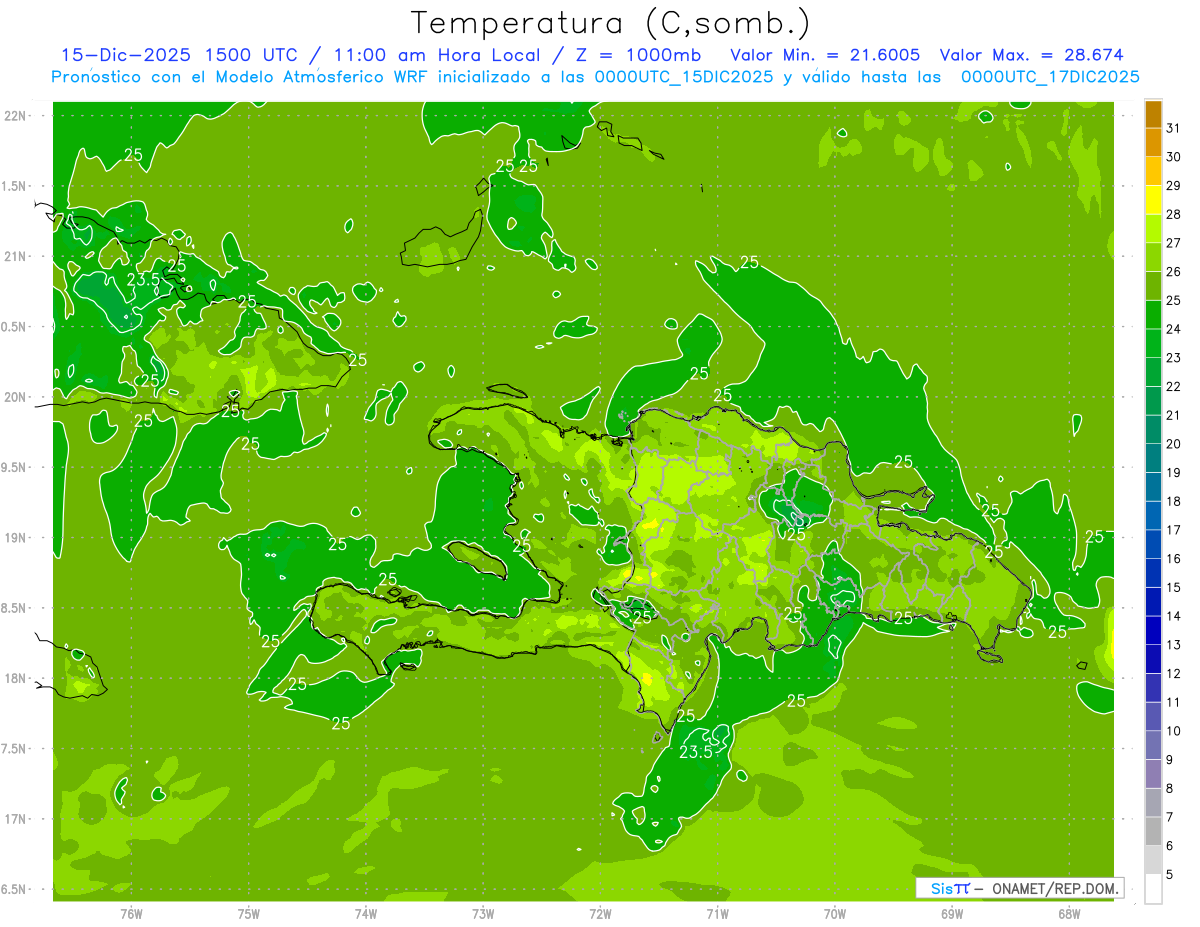Click the '7.5N' latitude axis label
Viewport: 1200px width, 927px height.
pos(15,749)
